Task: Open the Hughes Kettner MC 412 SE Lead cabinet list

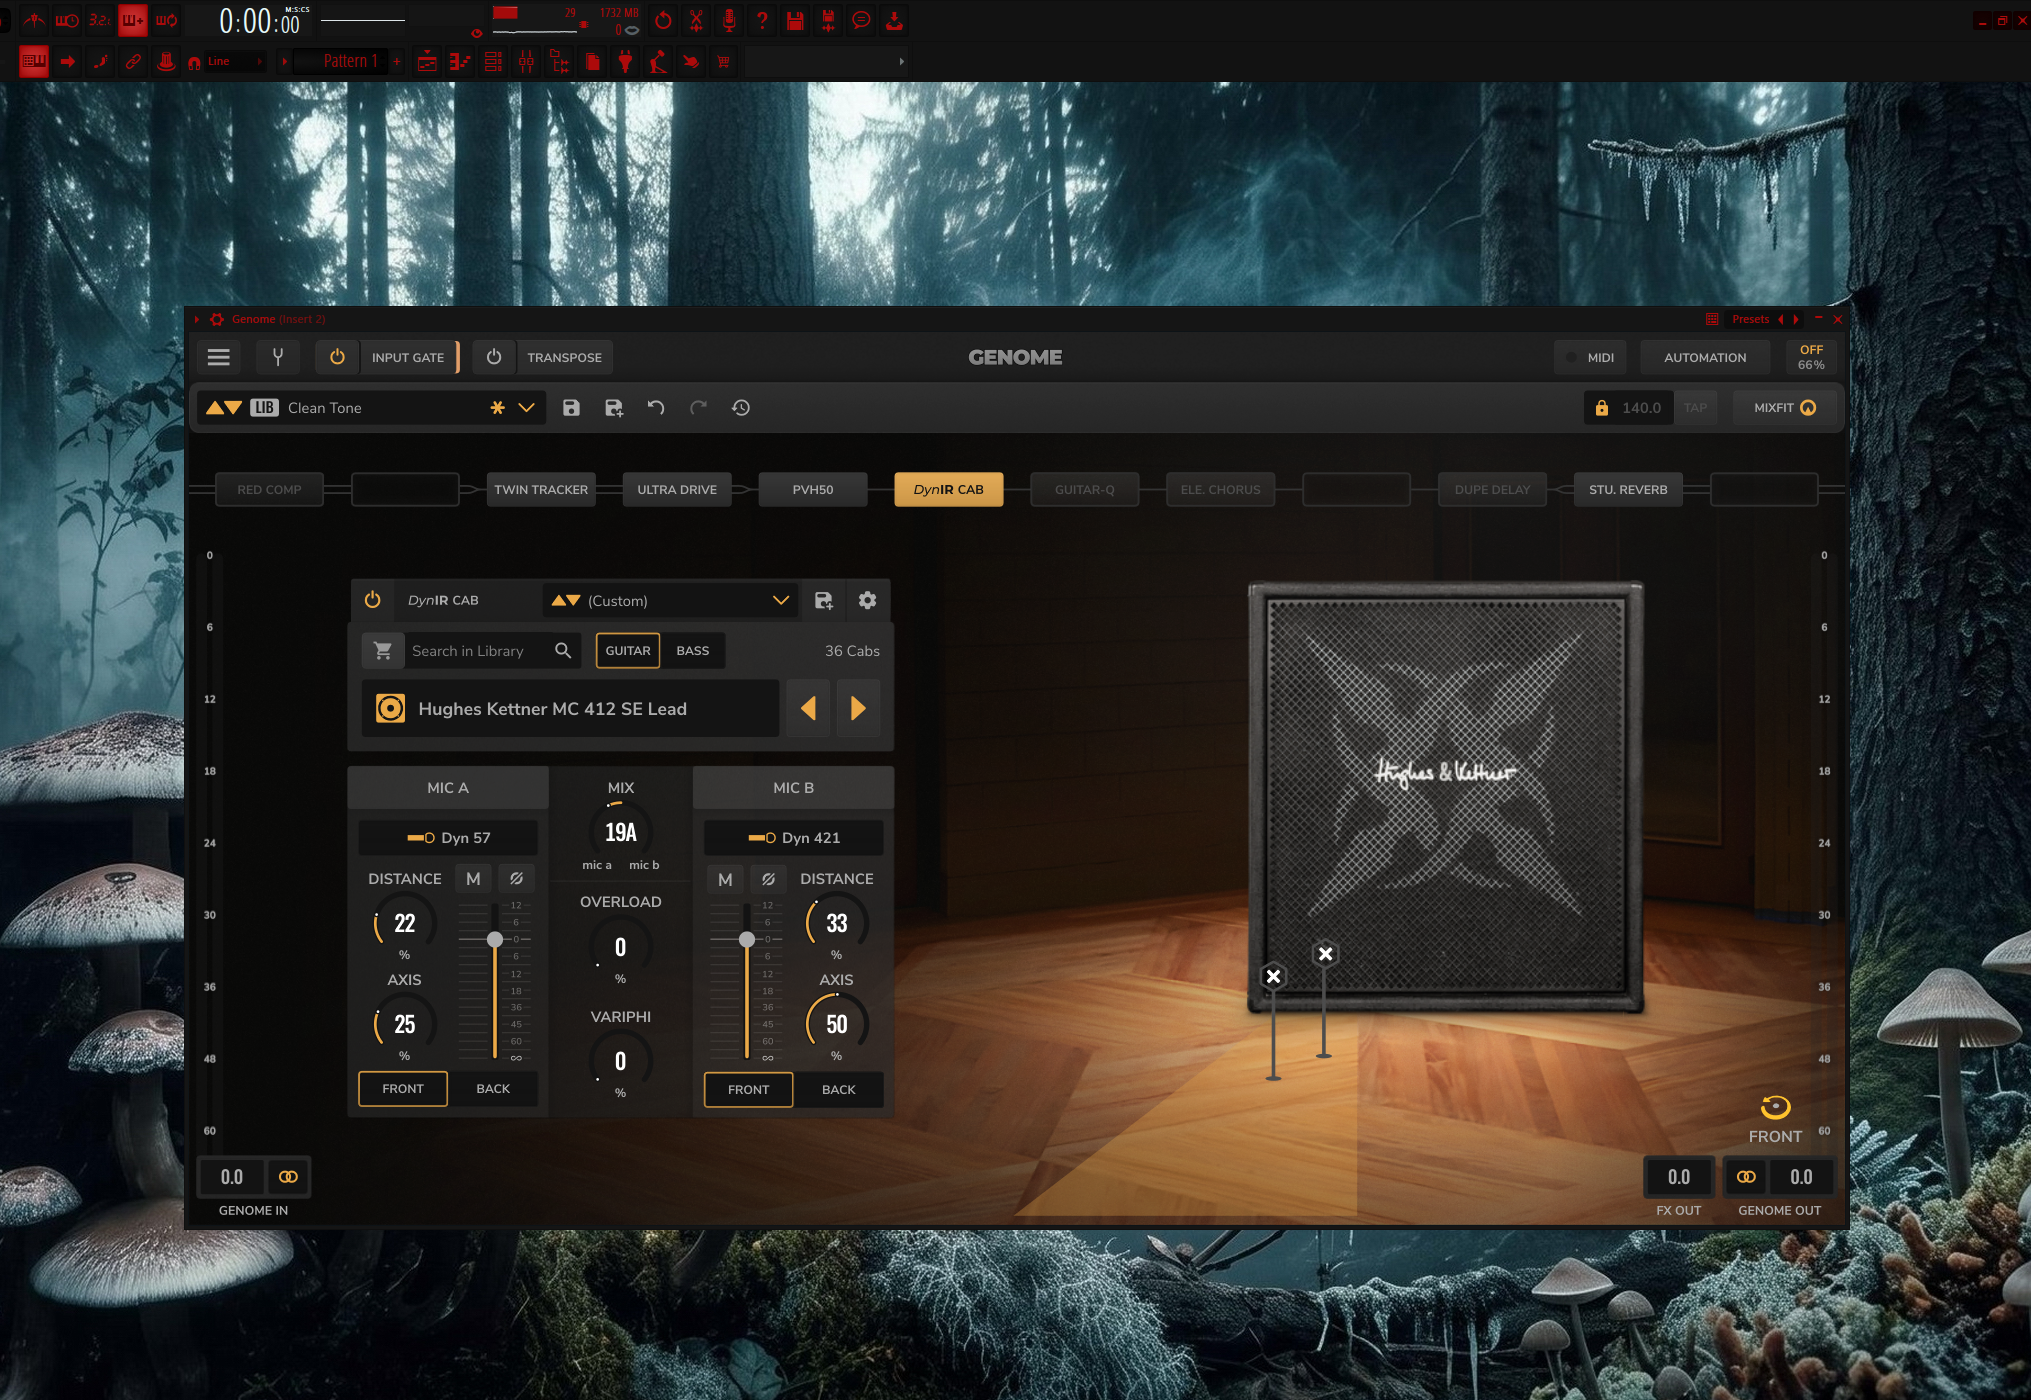Action: click(x=570, y=709)
